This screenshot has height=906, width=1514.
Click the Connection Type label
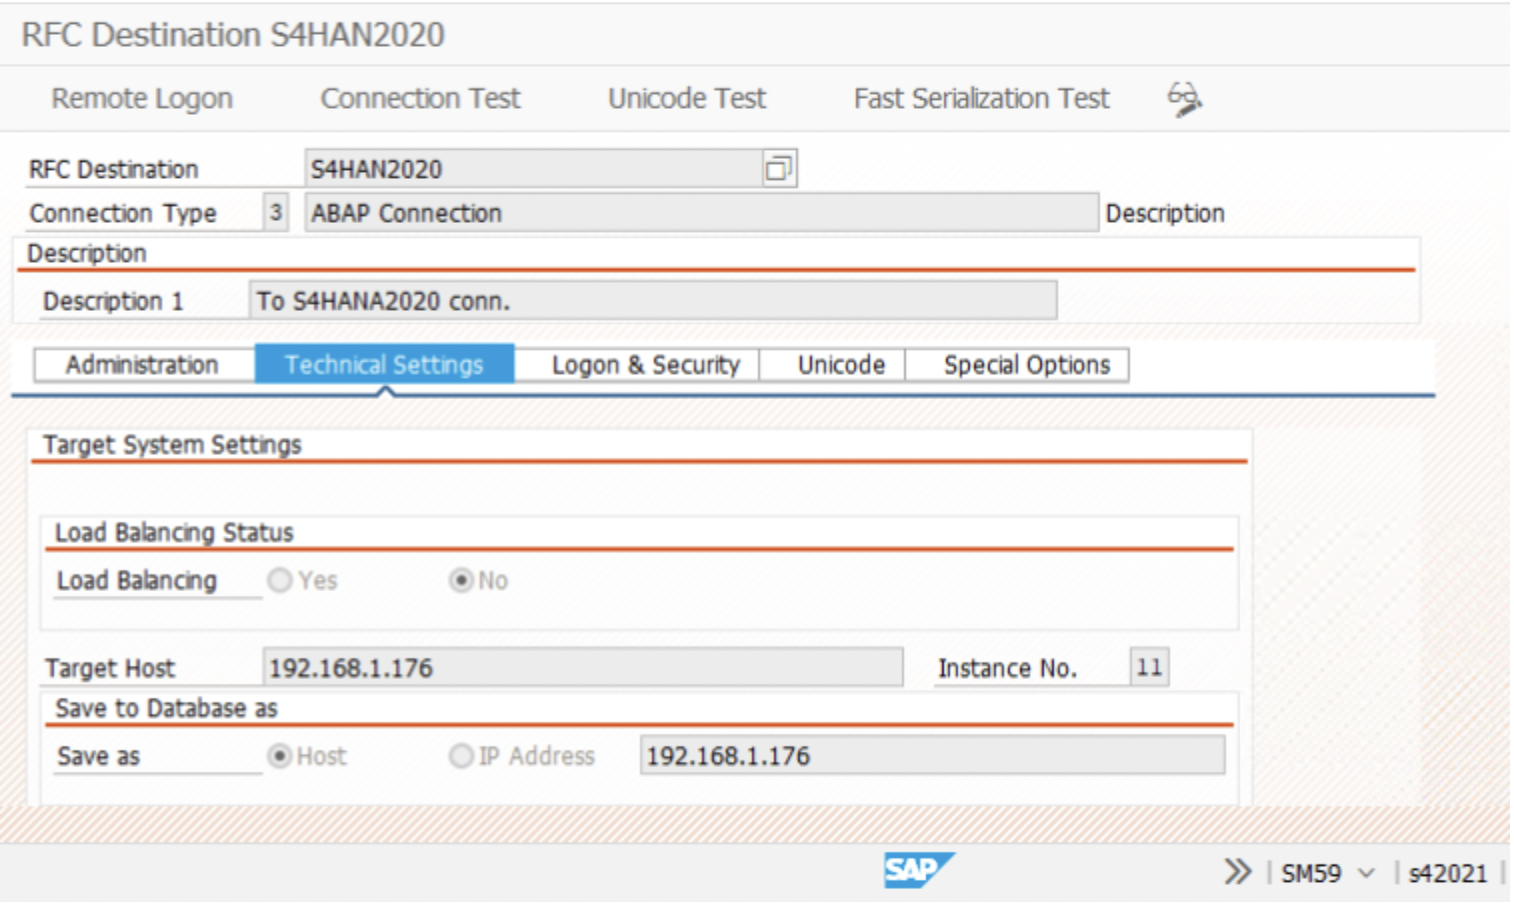123,213
